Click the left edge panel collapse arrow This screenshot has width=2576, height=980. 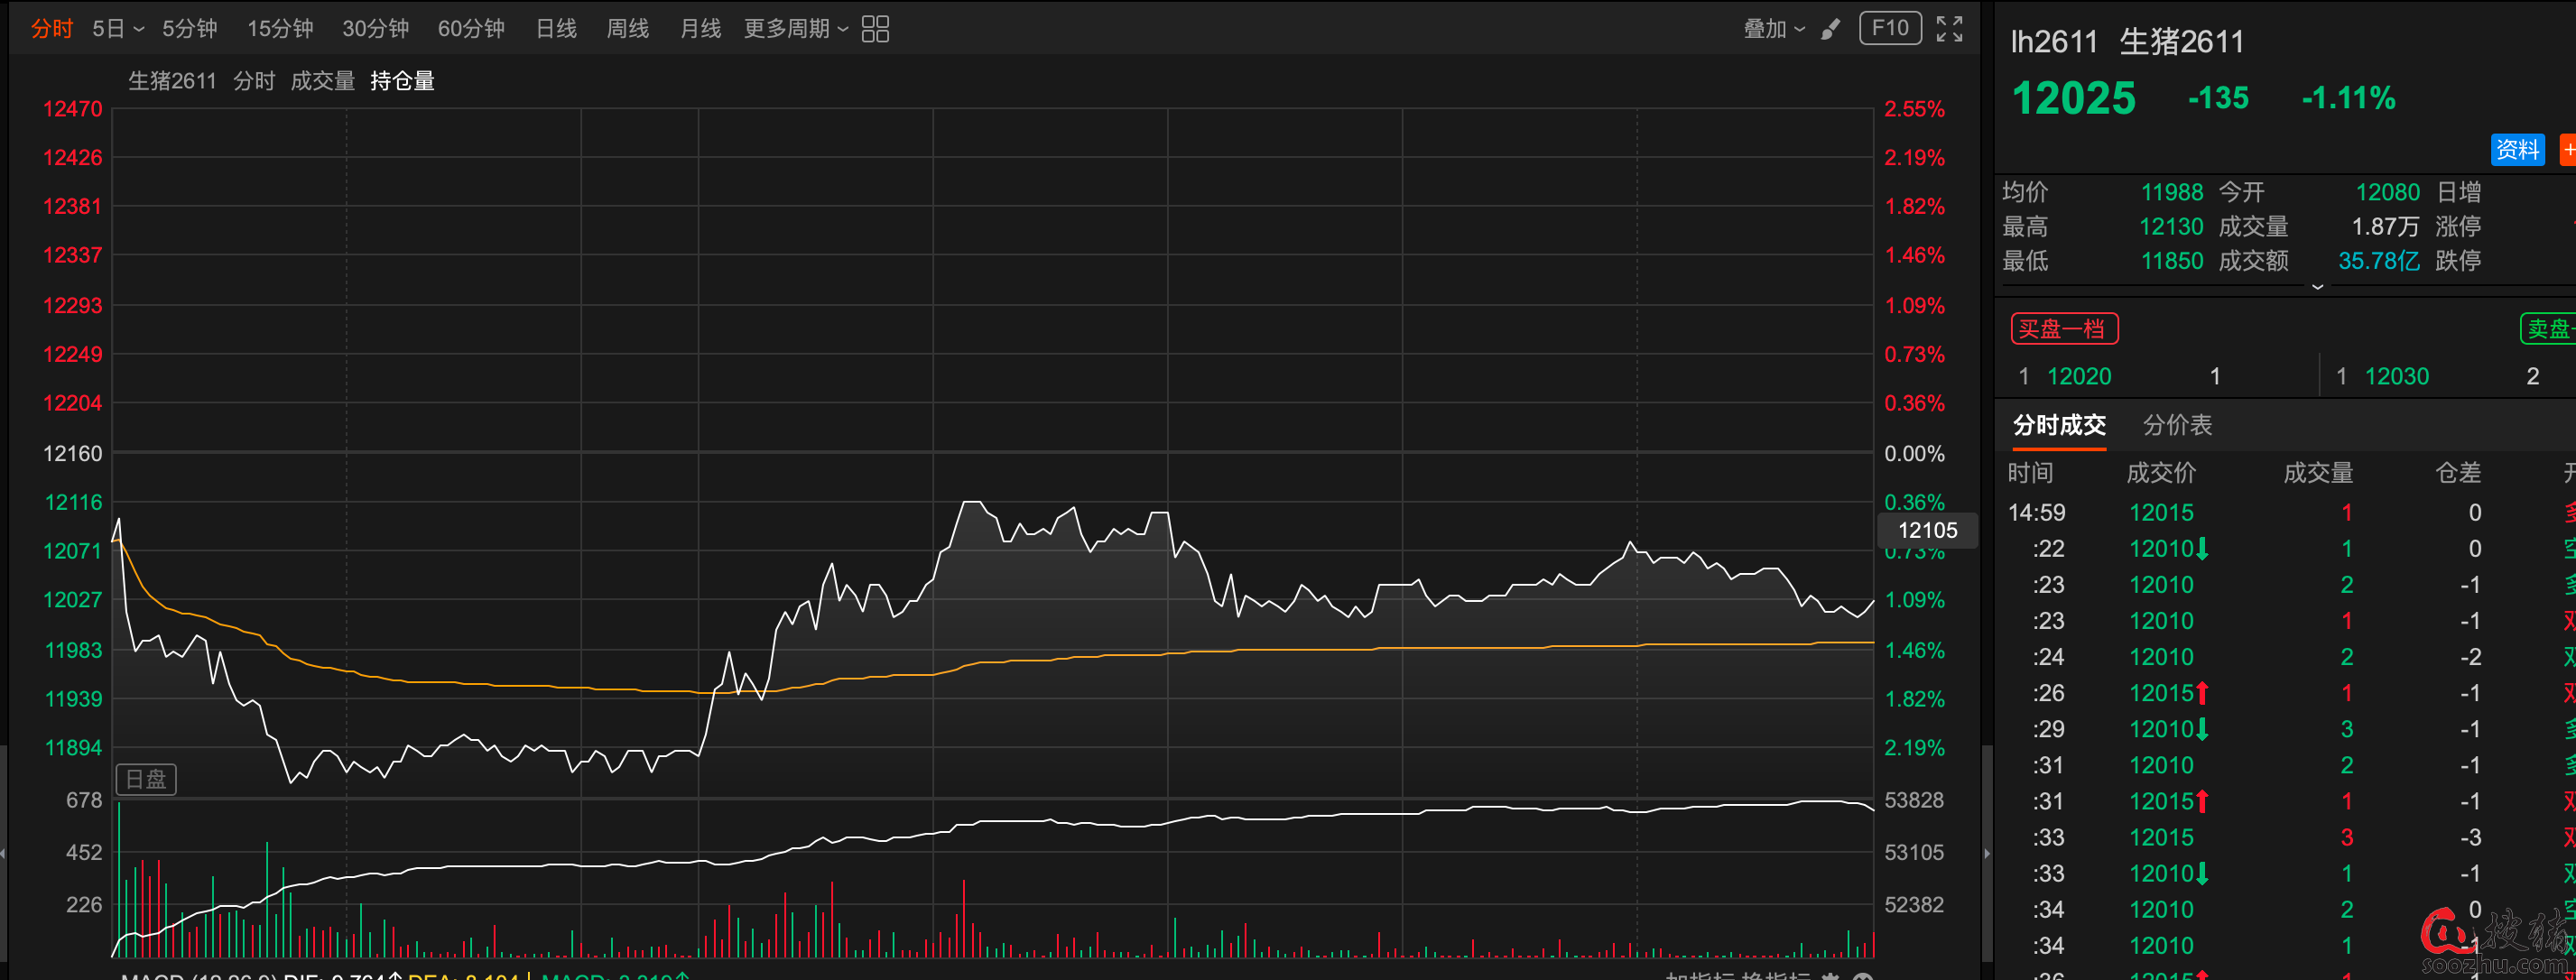tap(3, 853)
